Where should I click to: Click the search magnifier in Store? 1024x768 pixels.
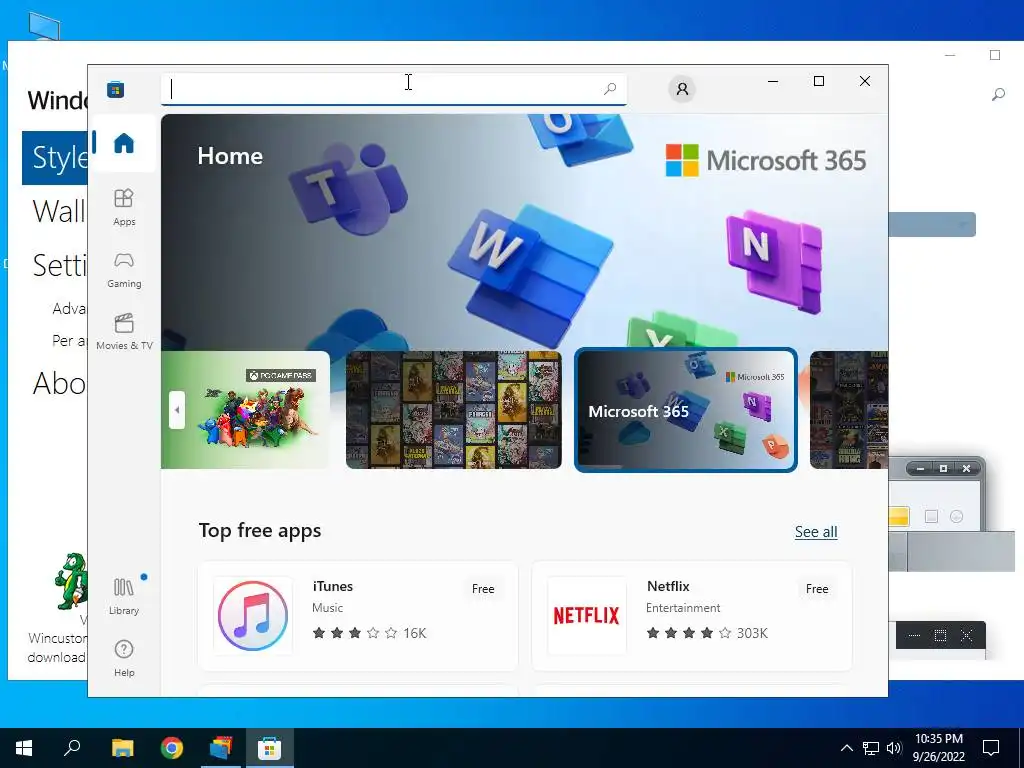point(609,89)
